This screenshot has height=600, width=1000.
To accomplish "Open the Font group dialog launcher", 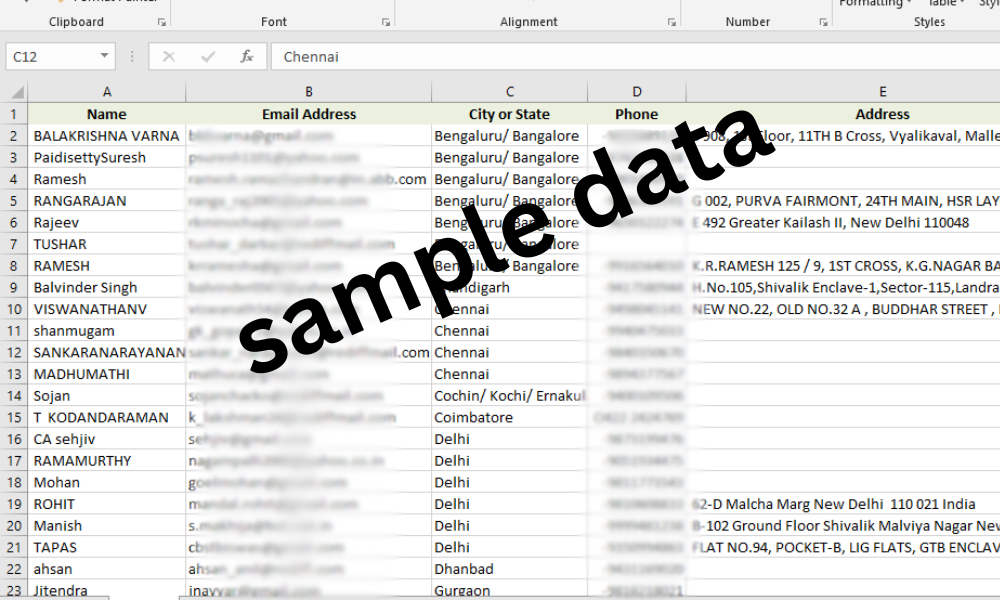I will coord(386,22).
